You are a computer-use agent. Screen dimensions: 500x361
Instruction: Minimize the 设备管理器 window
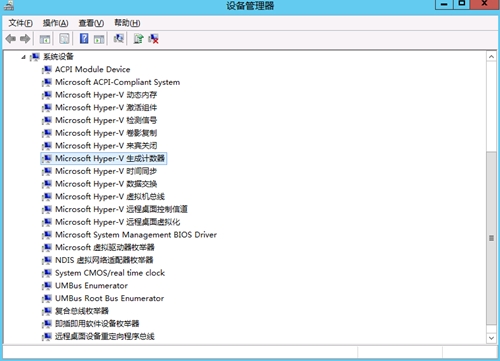point(444,4)
